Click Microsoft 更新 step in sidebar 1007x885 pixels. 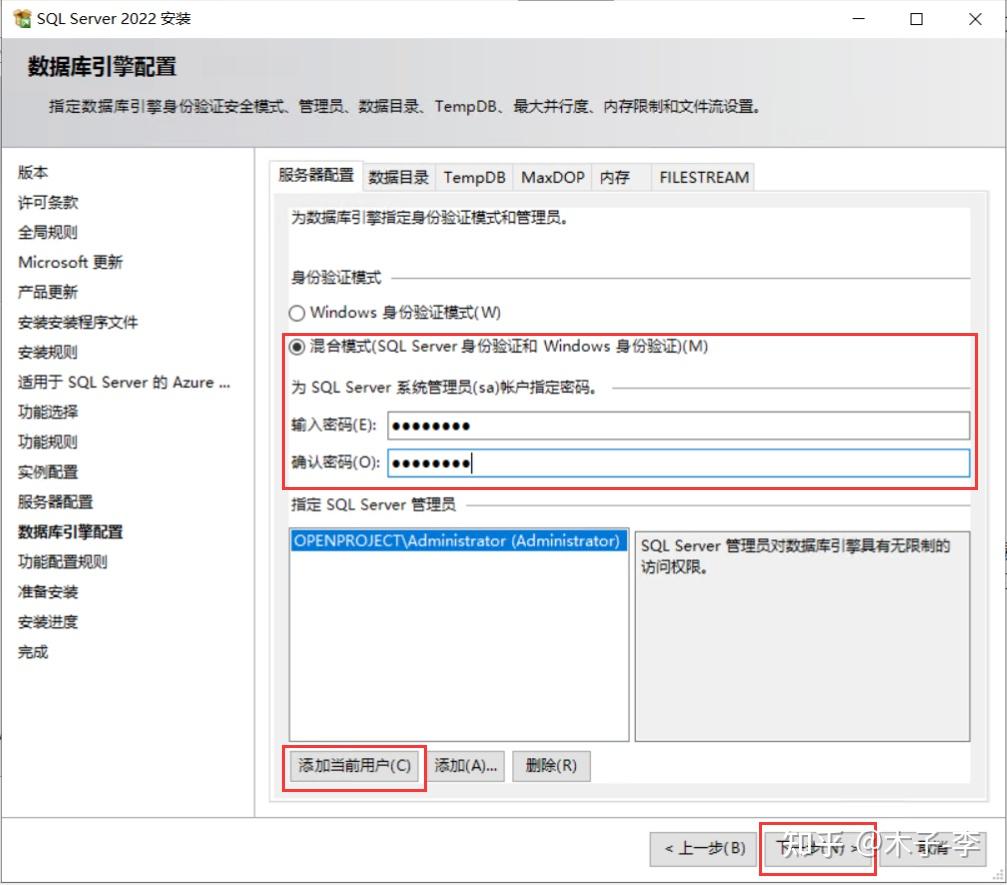70,263
